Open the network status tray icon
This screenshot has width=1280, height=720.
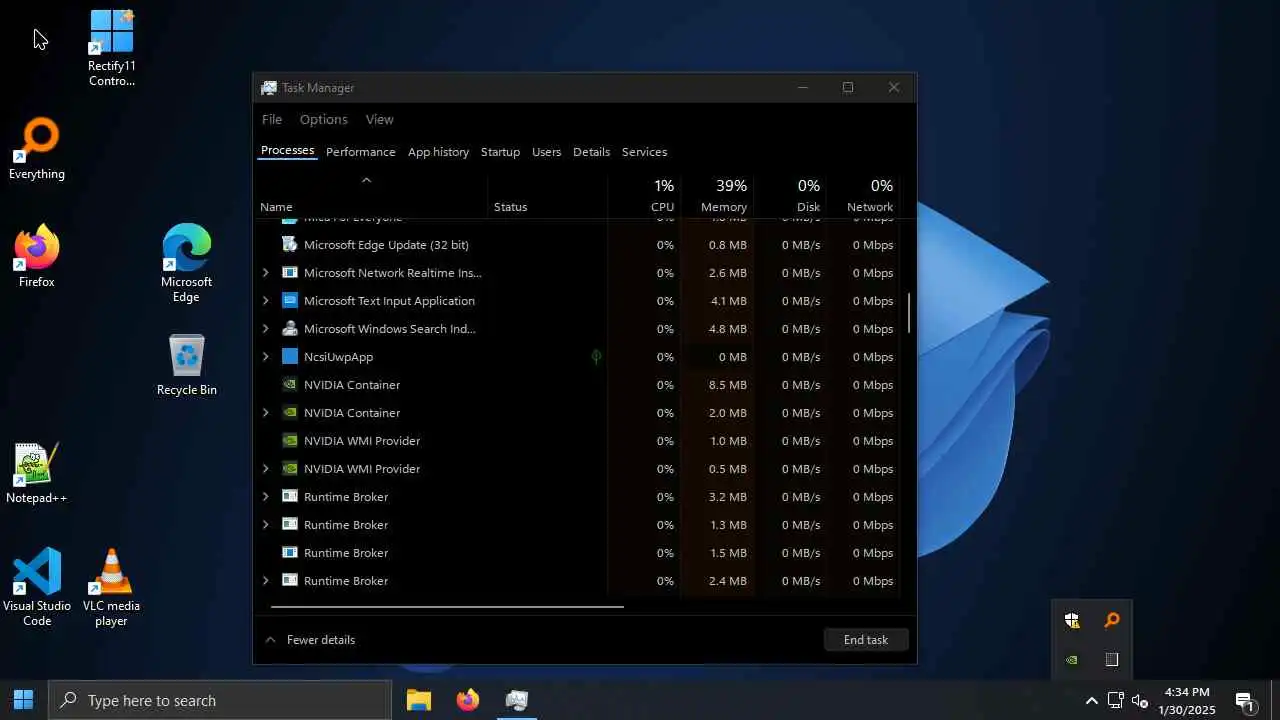pos(1116,700)
